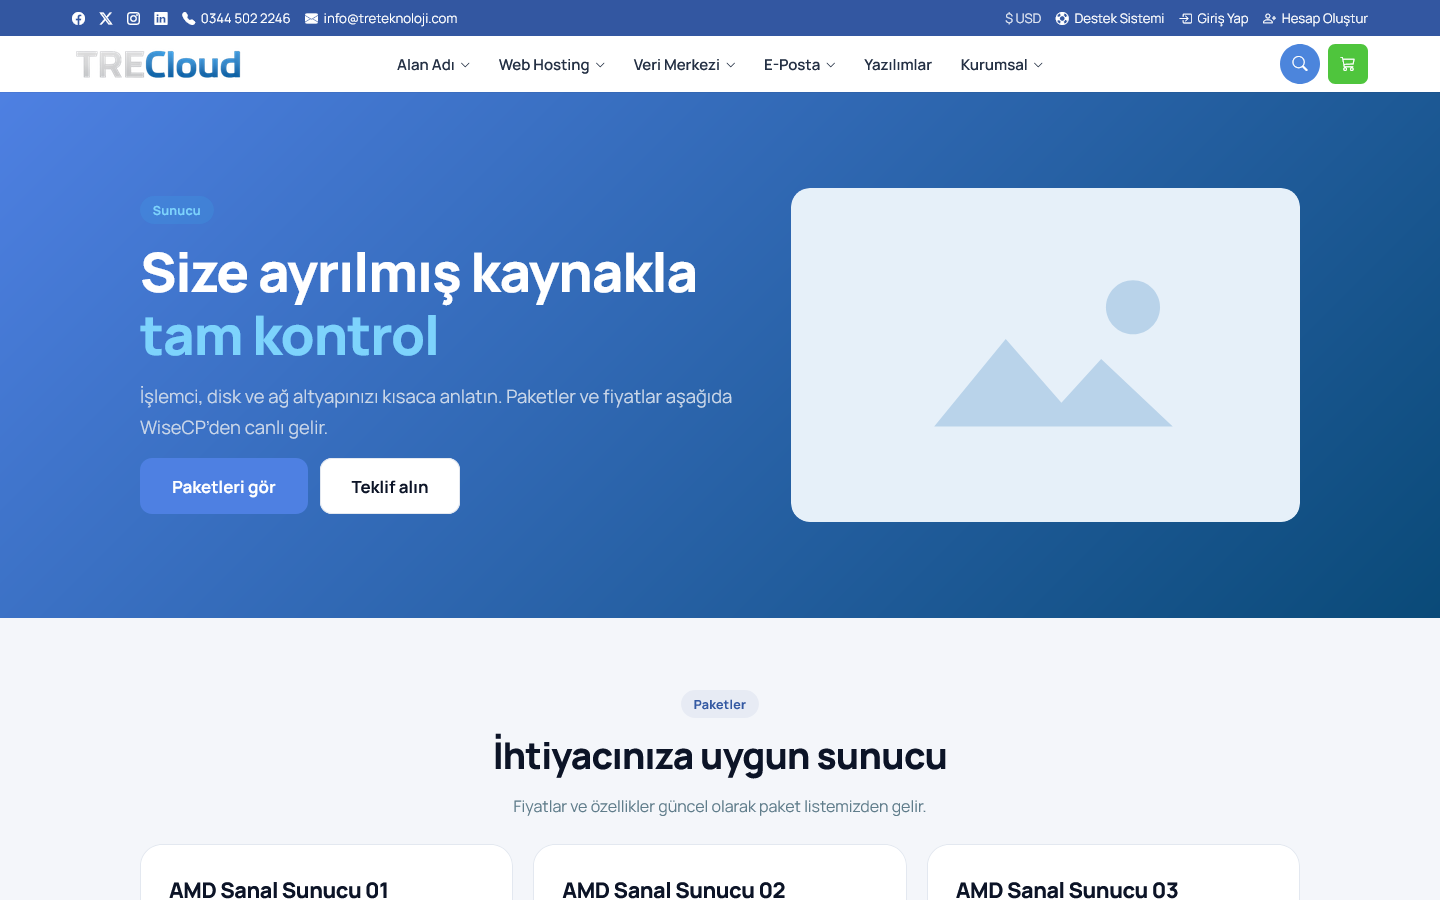Open the Instagram social icon
1440x900 pixels.
tap(133, 18)
